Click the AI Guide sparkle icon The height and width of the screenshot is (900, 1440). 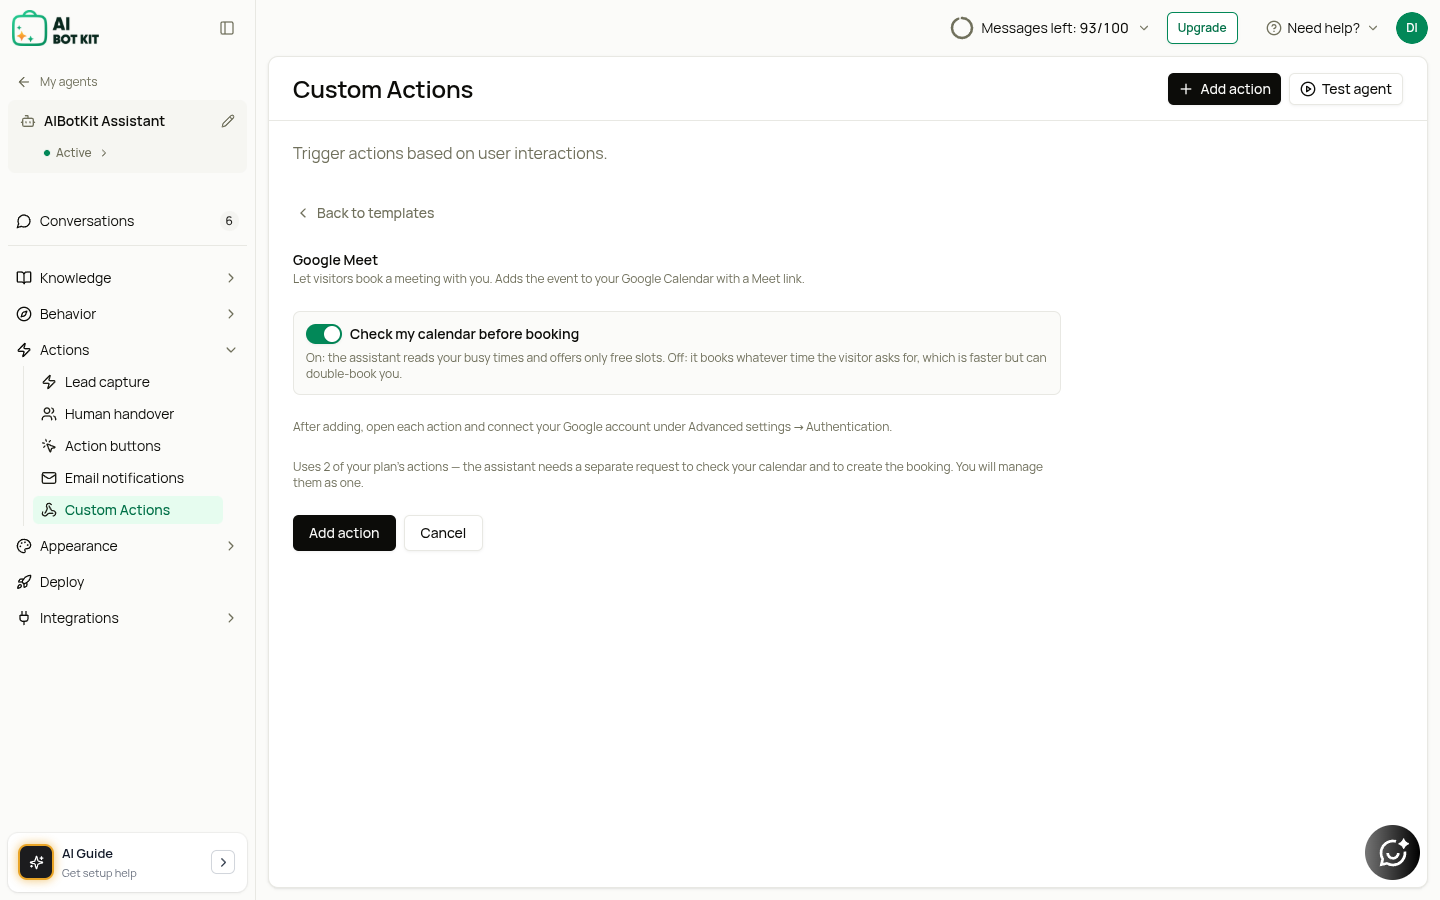(36, 862)
